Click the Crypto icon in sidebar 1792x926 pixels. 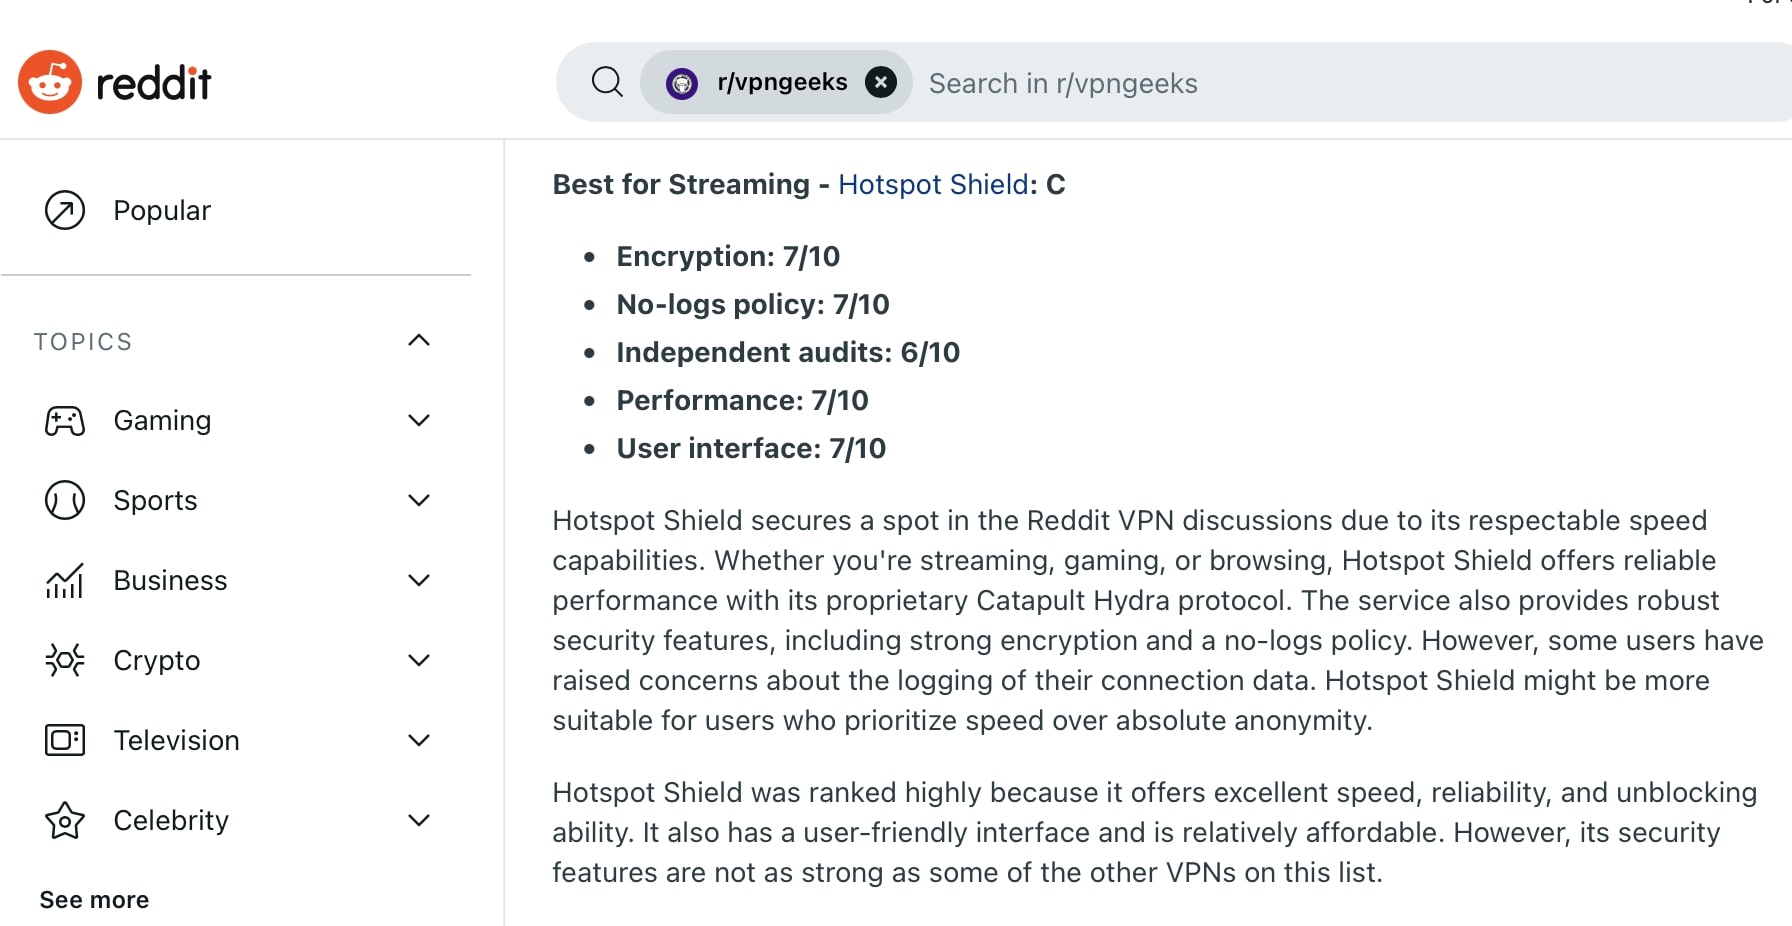65,660
